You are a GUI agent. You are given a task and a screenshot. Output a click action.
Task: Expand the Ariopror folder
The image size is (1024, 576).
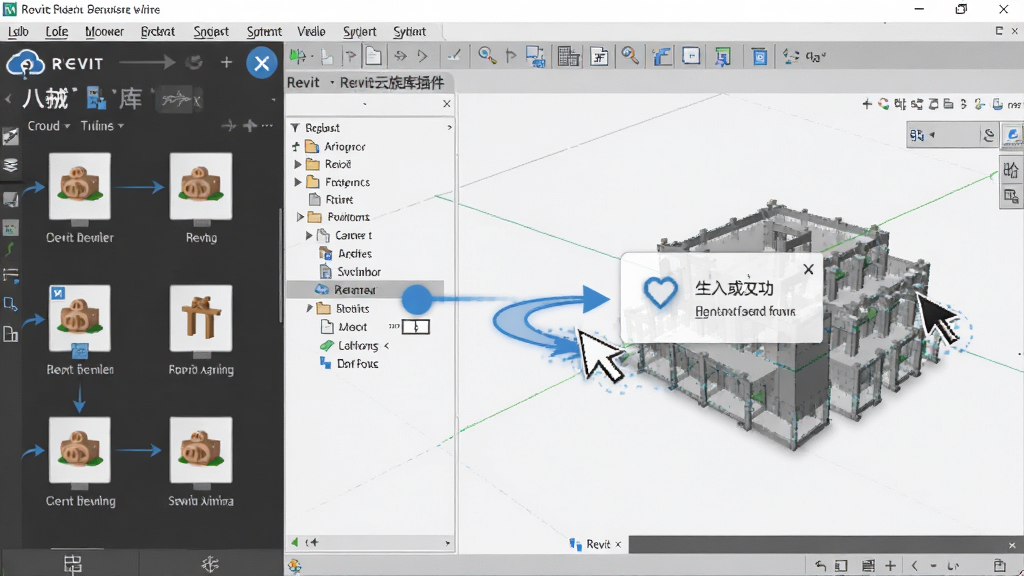pyautogui.click(x=296, y=146)
